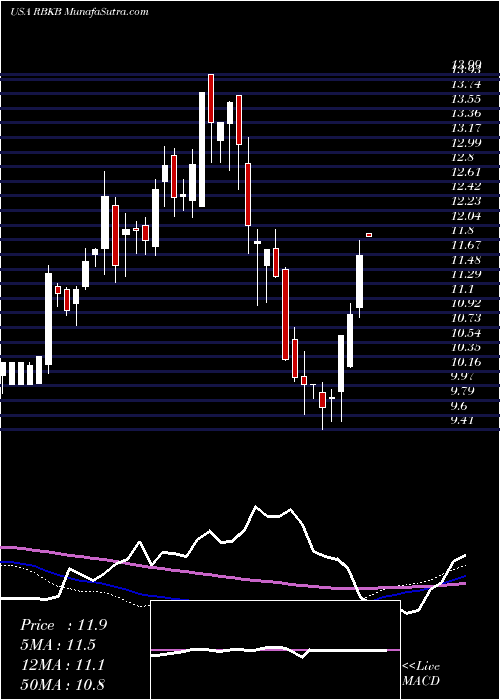500x700 pixels.
Task: Select the 10.54 price axis label
Action: (x=467, y=333)
